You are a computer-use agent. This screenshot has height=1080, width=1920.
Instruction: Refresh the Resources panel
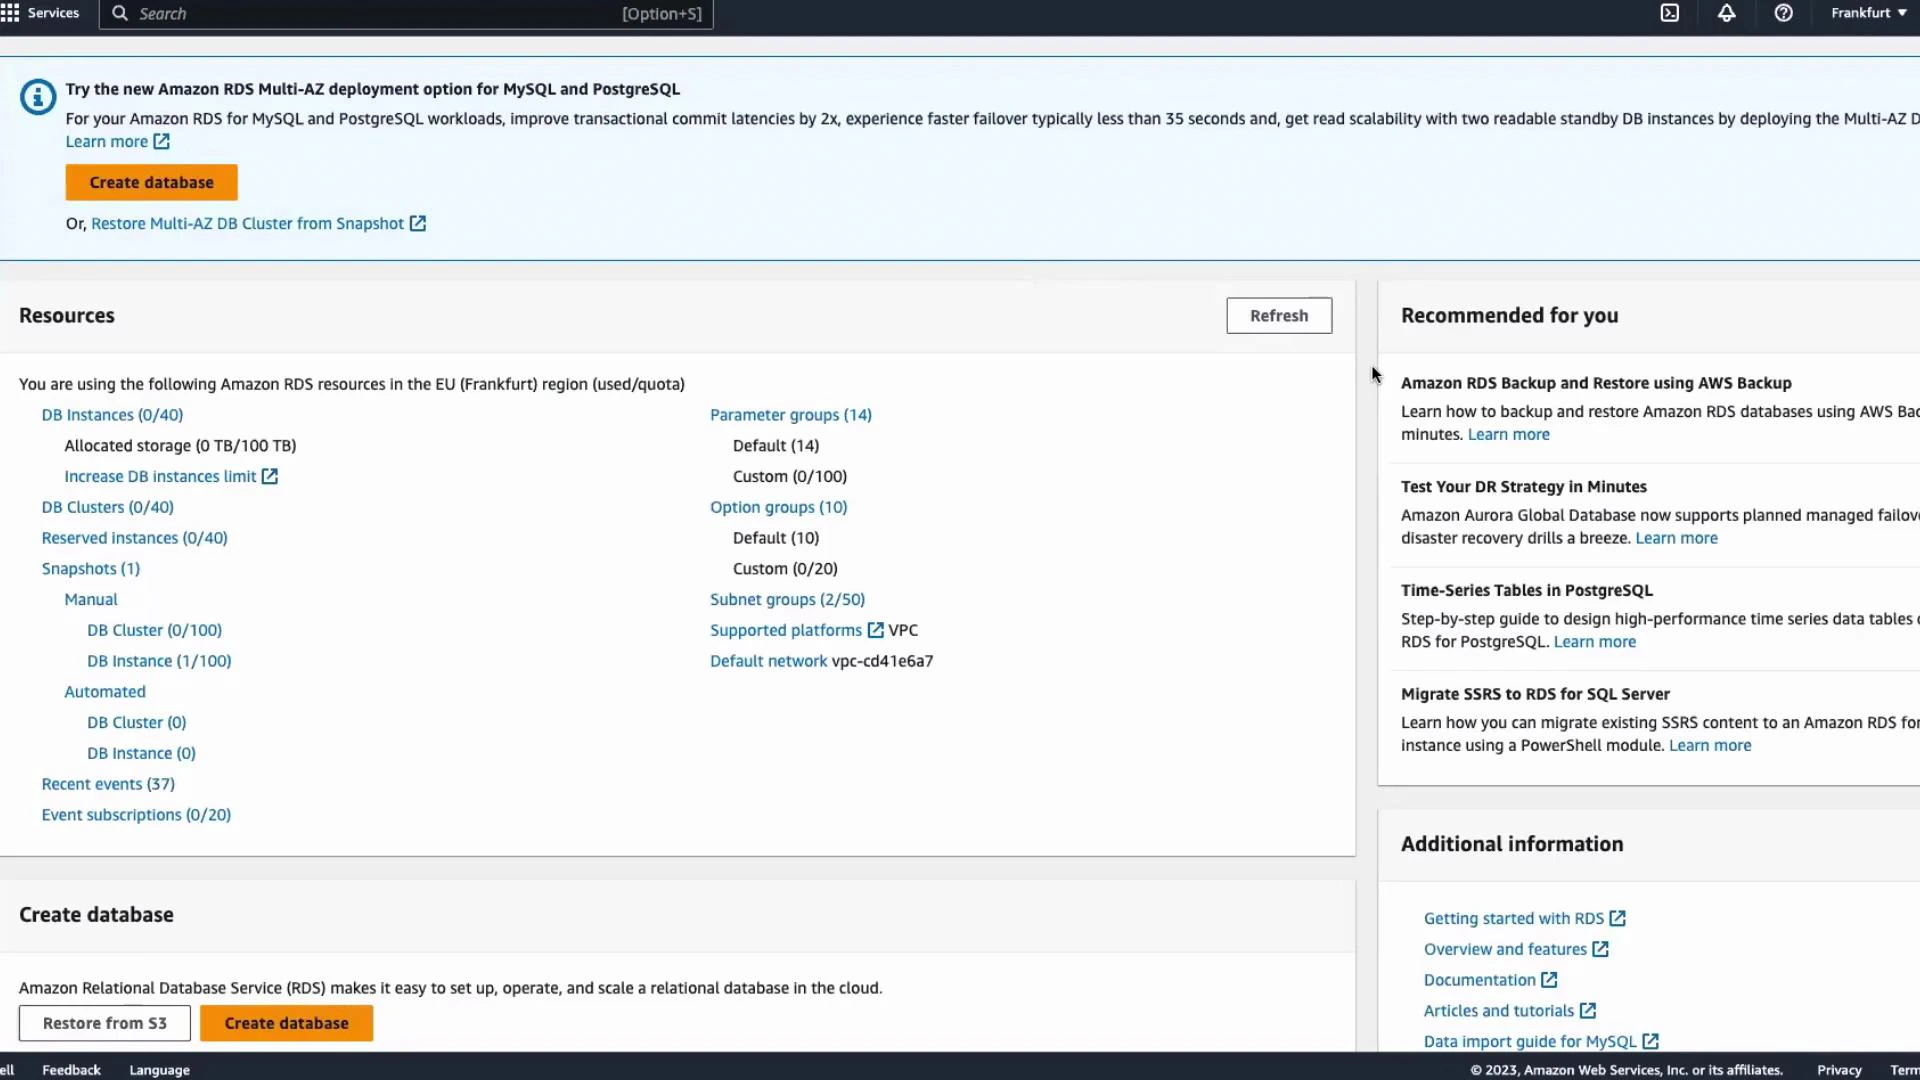pyautogui.click(x=1278, y=315)
